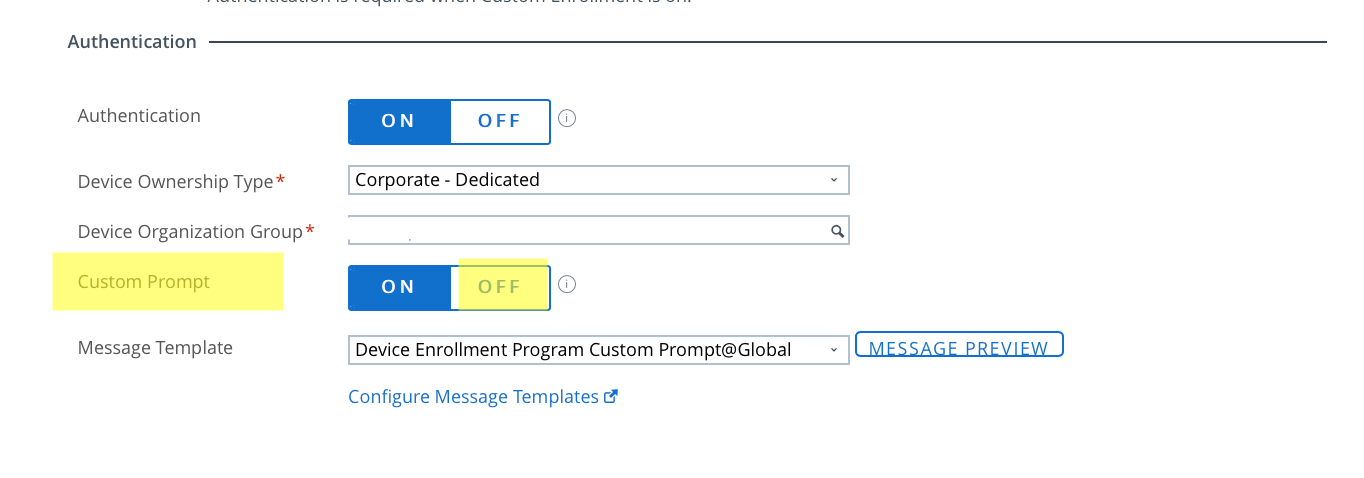Disable Custom Prompt with the OFF button
The image size is (1364, 478).
pos(500,287)
